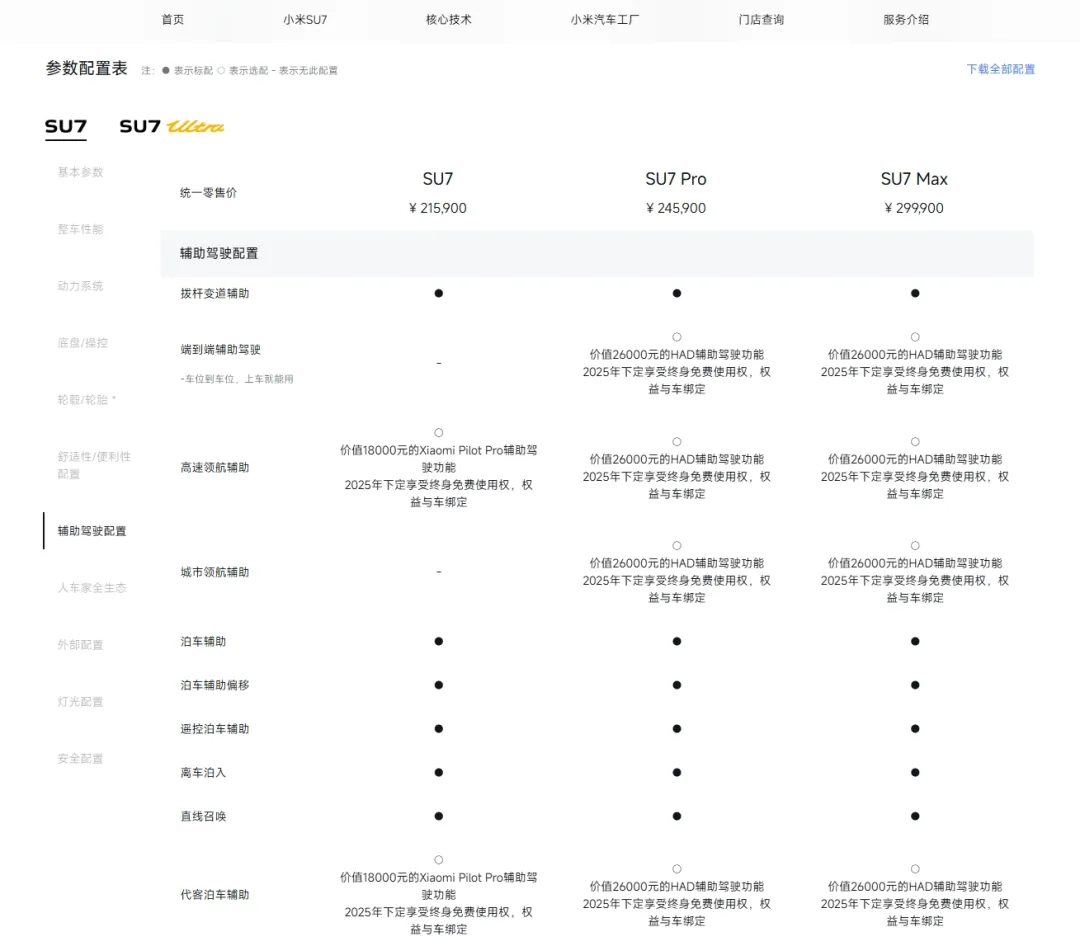Select 动力系统 from the left sidebar
This screenshot has height=946, width=1080.
pos(80,286)
